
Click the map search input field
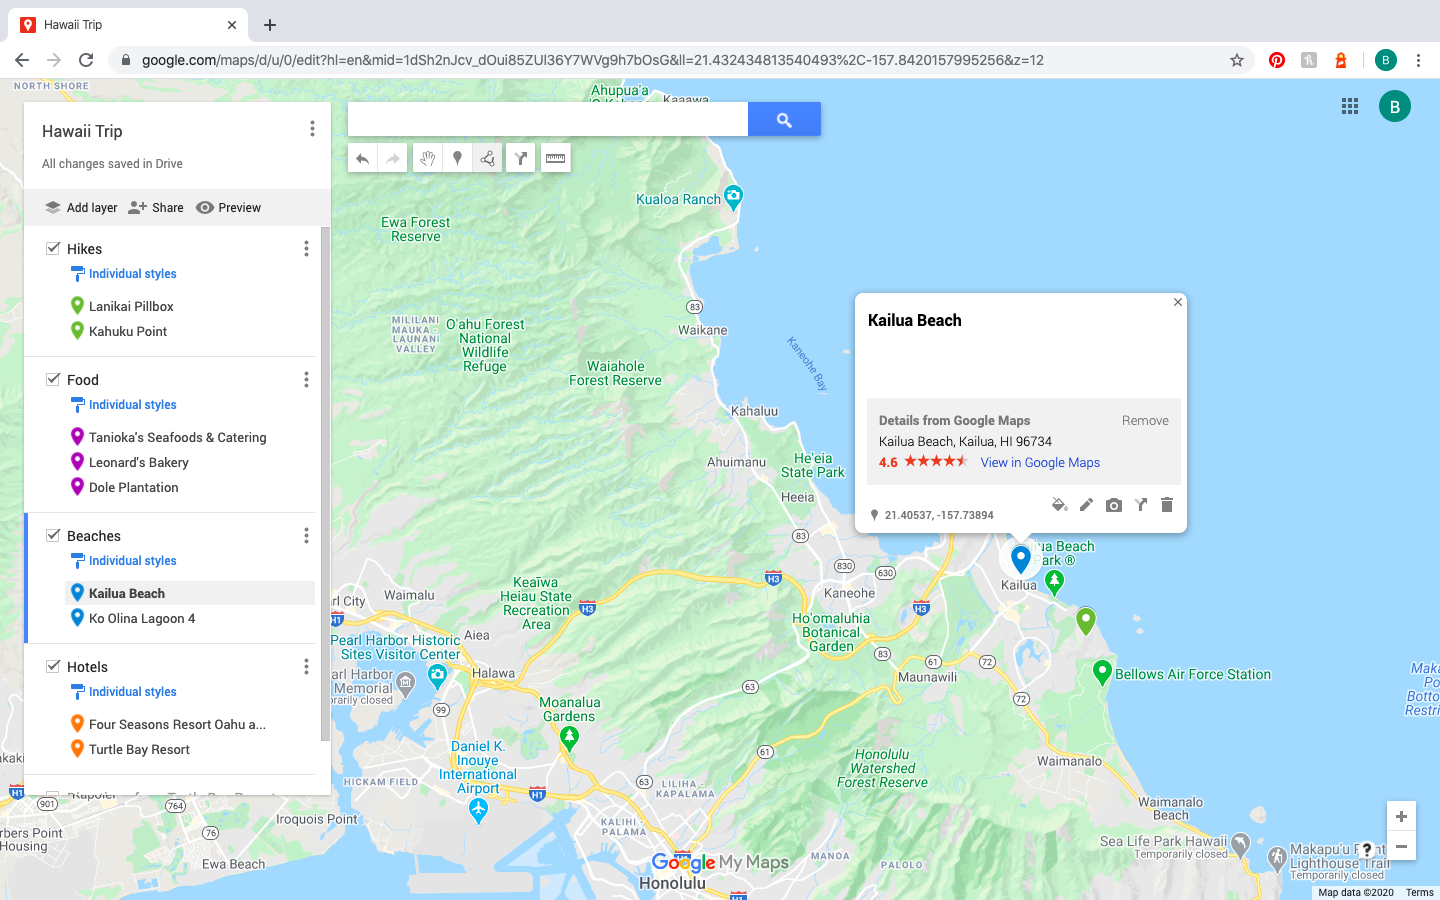click(x=548, y=119)
